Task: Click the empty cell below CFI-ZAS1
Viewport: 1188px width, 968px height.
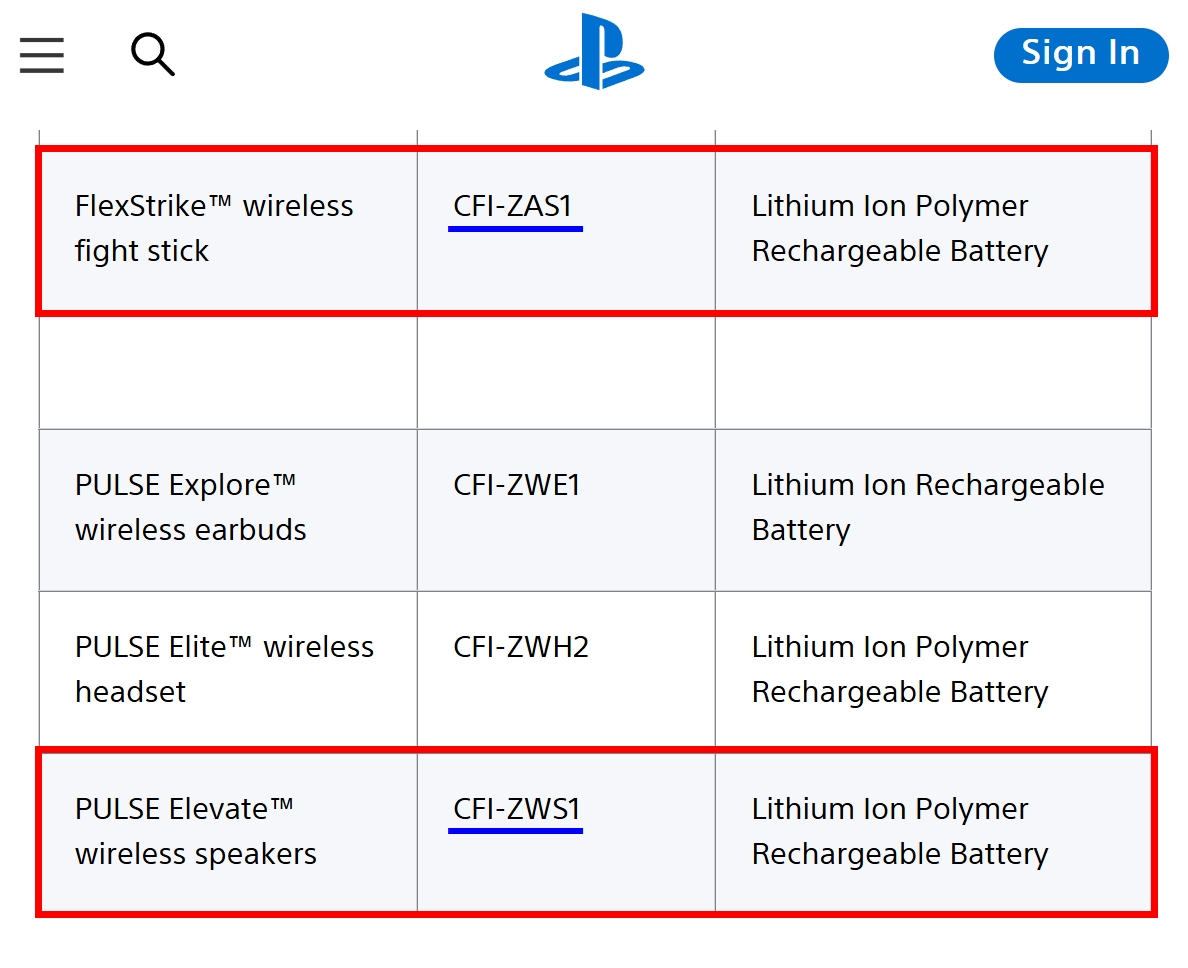Action: click(x=566, y=372)
